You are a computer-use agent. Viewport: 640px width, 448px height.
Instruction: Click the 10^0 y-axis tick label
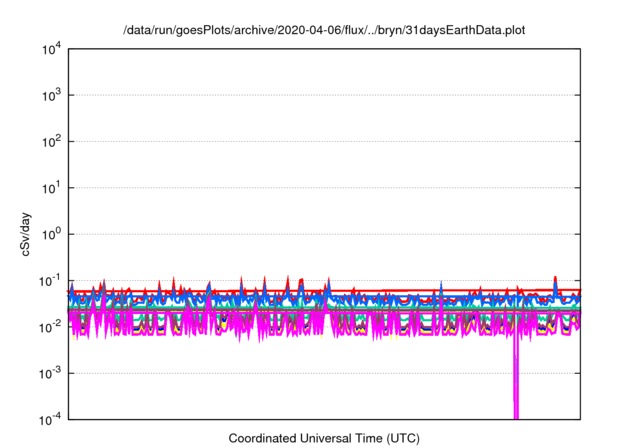[x=50, y=233]
